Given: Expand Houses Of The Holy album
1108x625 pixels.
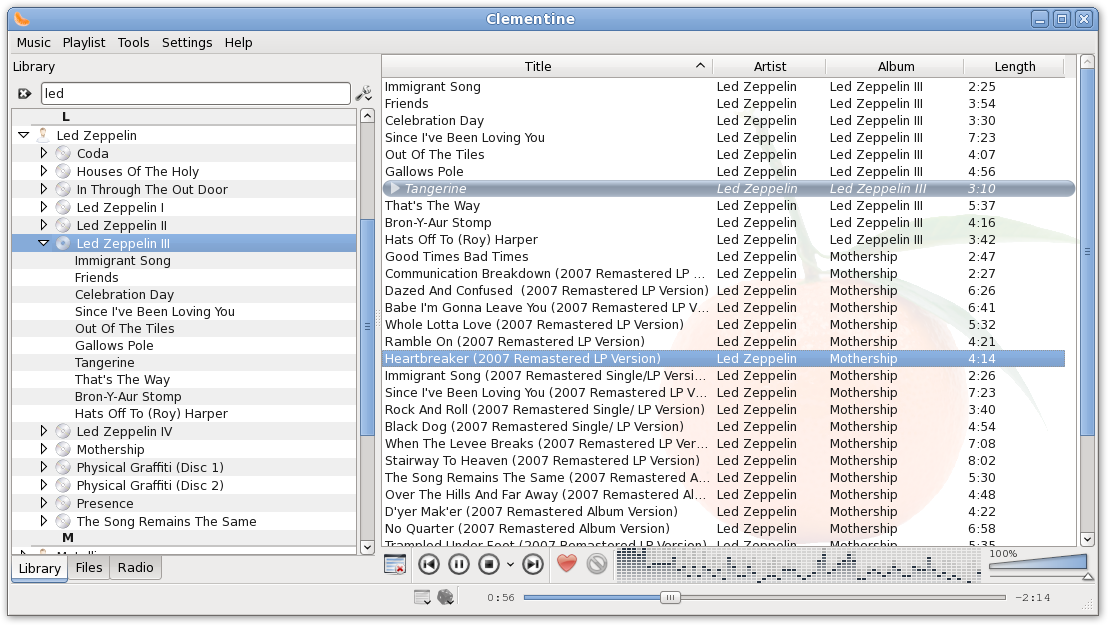Looking at the screenshot, I should coord(44,171).
